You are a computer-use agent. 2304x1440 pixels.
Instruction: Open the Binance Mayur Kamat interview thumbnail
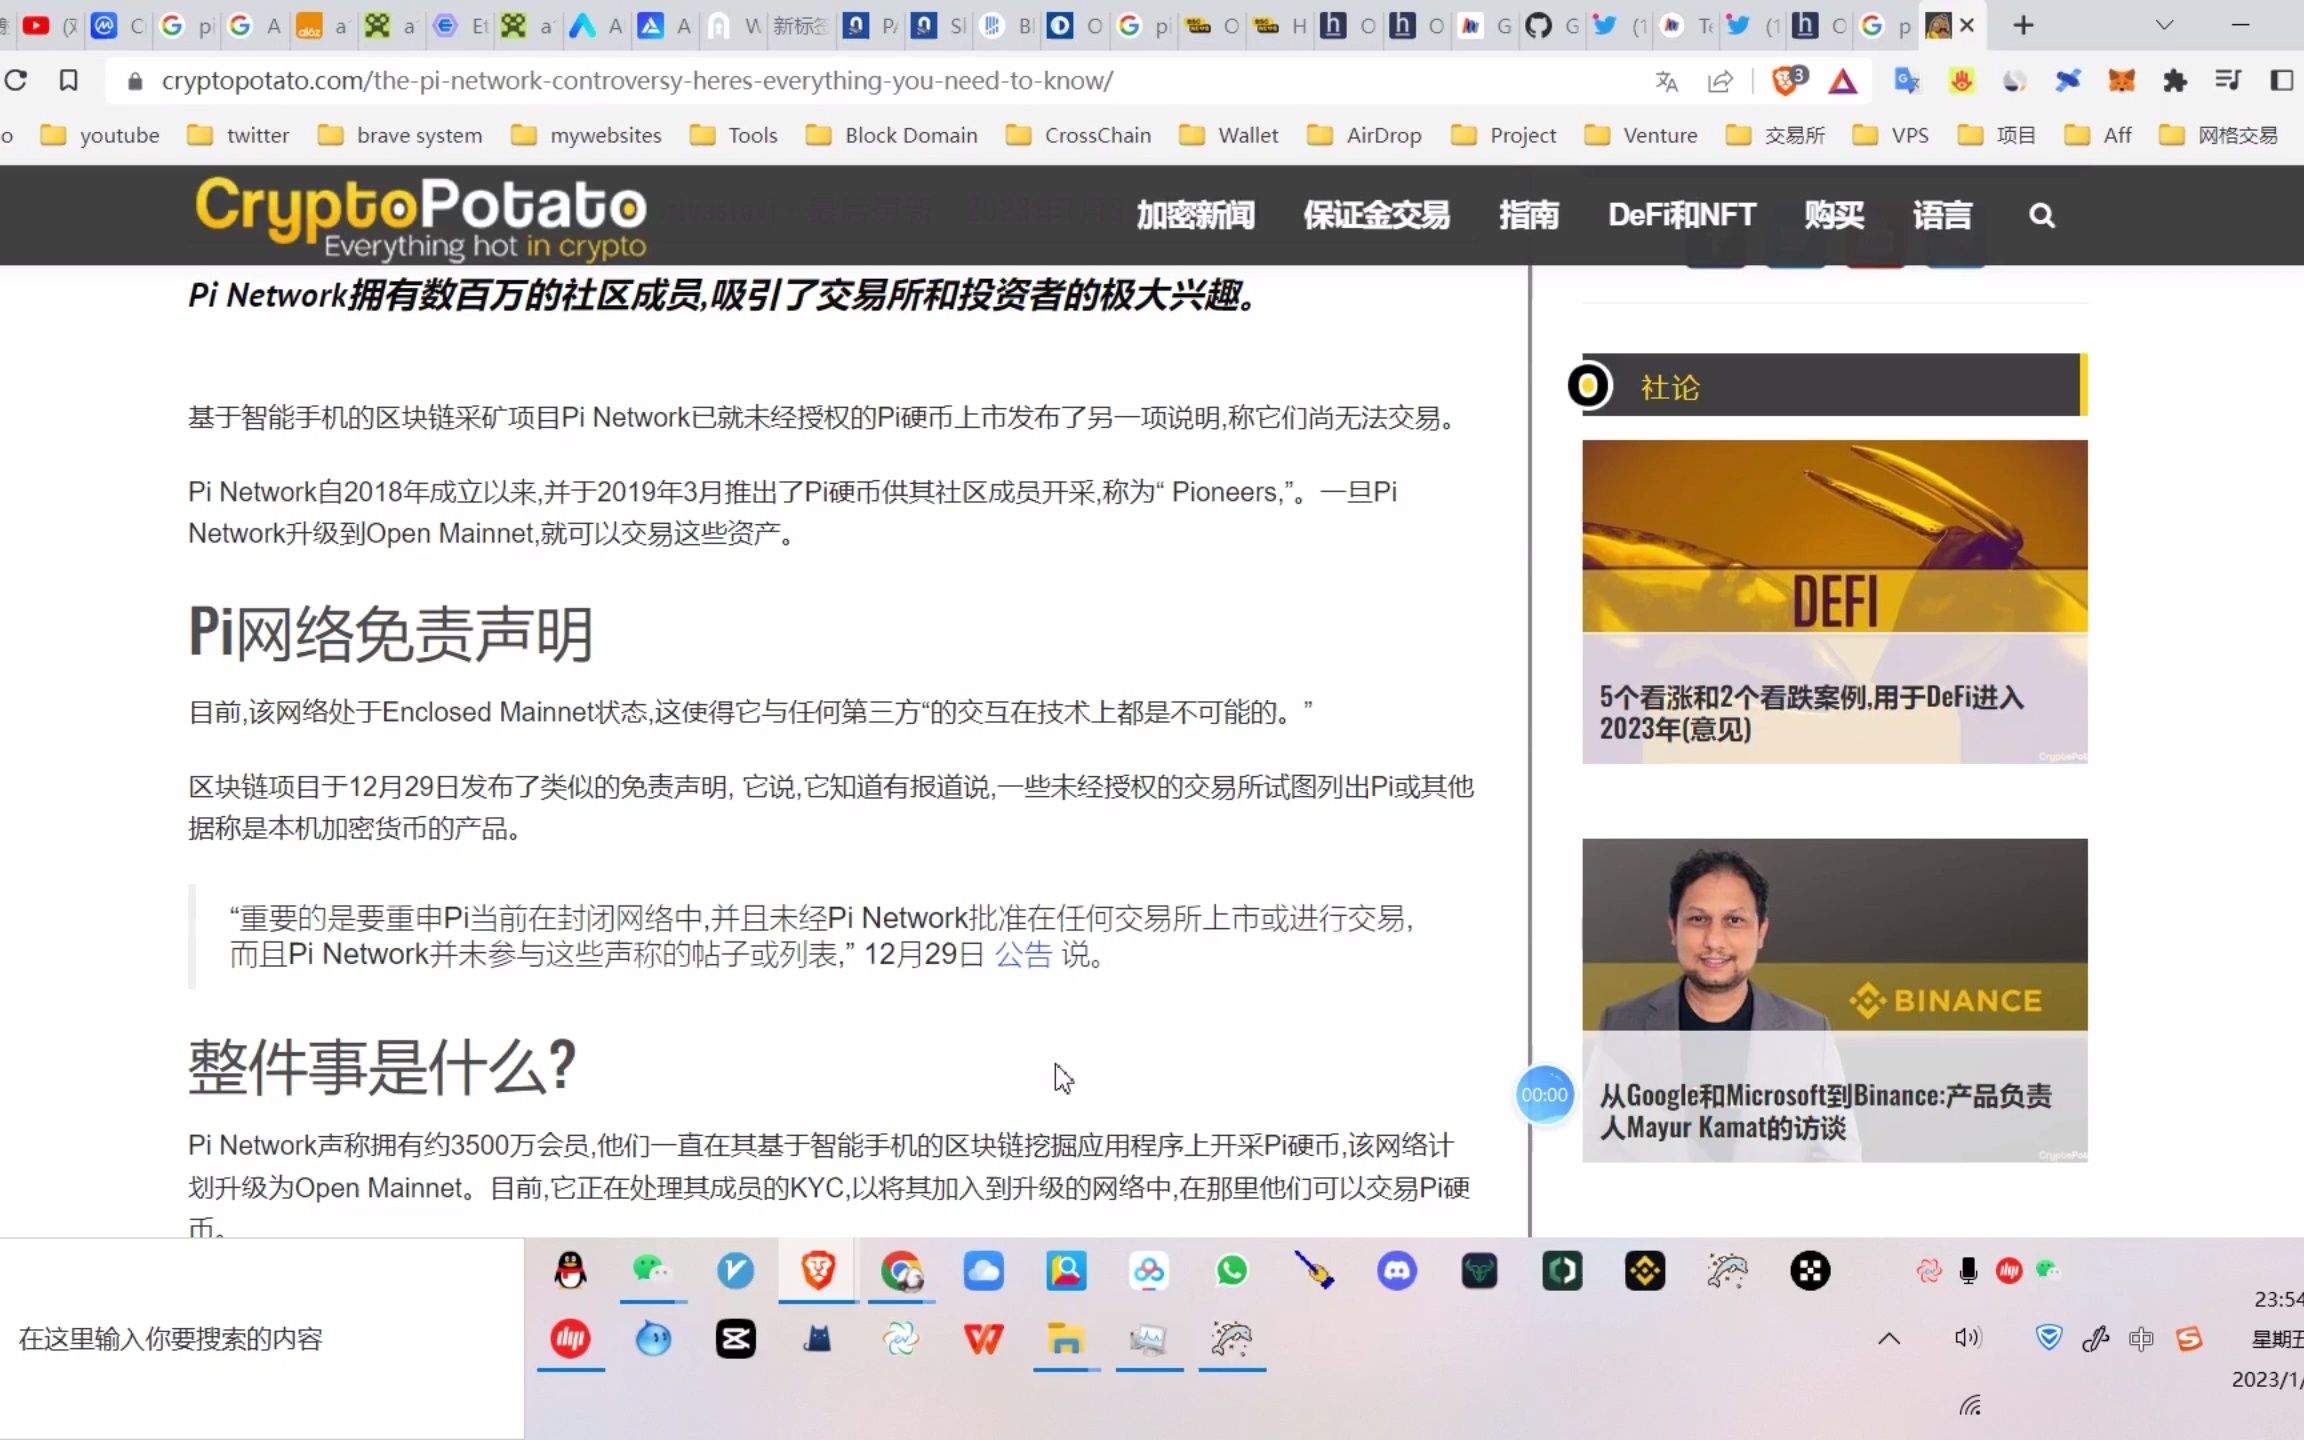[1834, 999]
